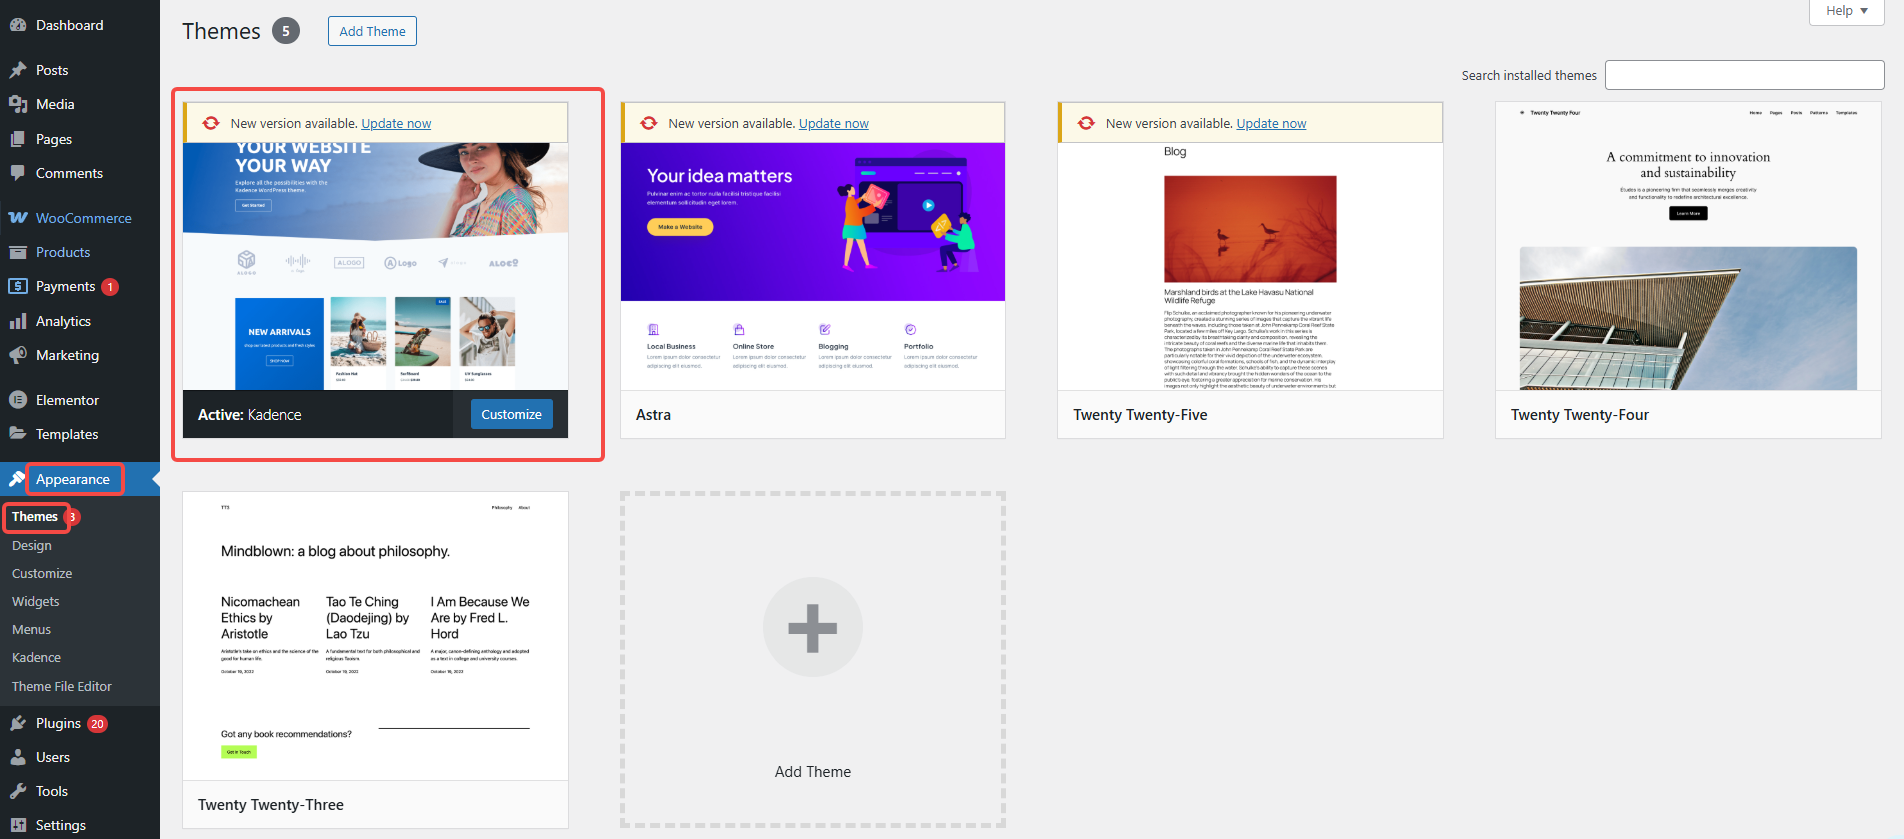Select the Twenty Twenty-Four theme preview
This screenshot has height=839, width=1904.
pos(1688,246)
